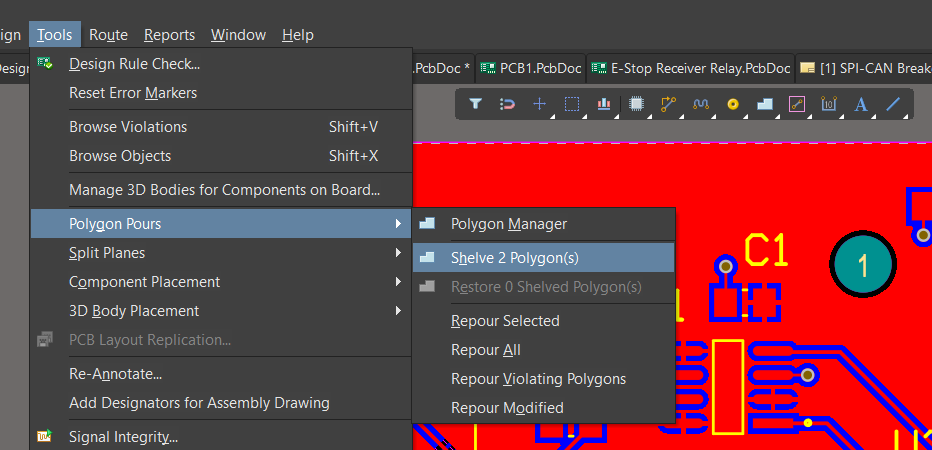Click the selection filter funnel icon
This screenshot has width=932, height=450.
tap(475, 104)
